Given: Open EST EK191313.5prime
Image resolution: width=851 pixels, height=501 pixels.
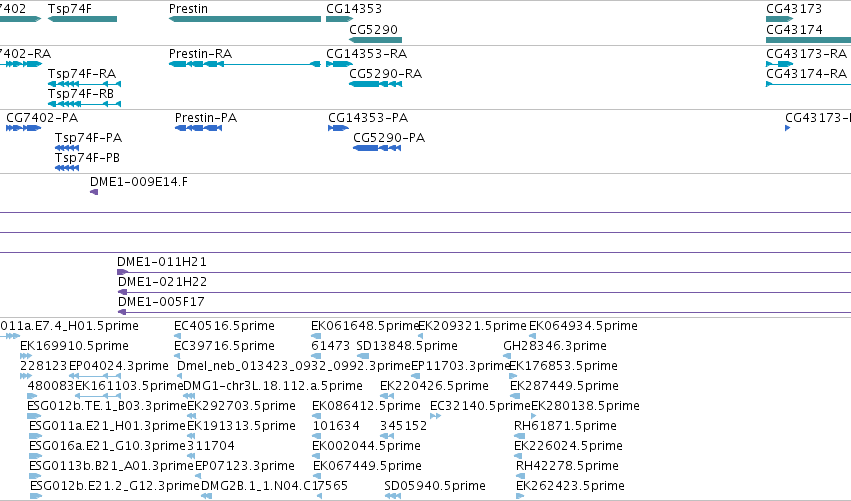Looking at the screenshot, I should (241, 426).
